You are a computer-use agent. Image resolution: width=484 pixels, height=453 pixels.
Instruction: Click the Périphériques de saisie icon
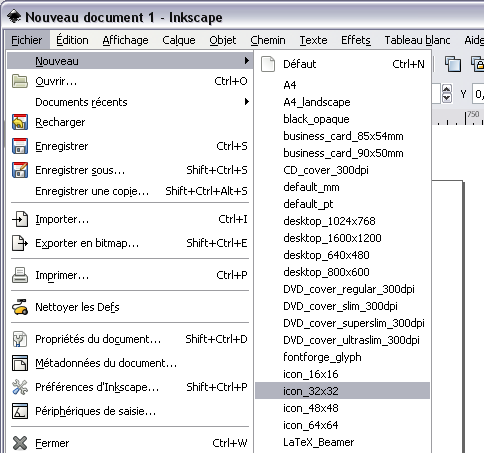[x=20, y=411]
